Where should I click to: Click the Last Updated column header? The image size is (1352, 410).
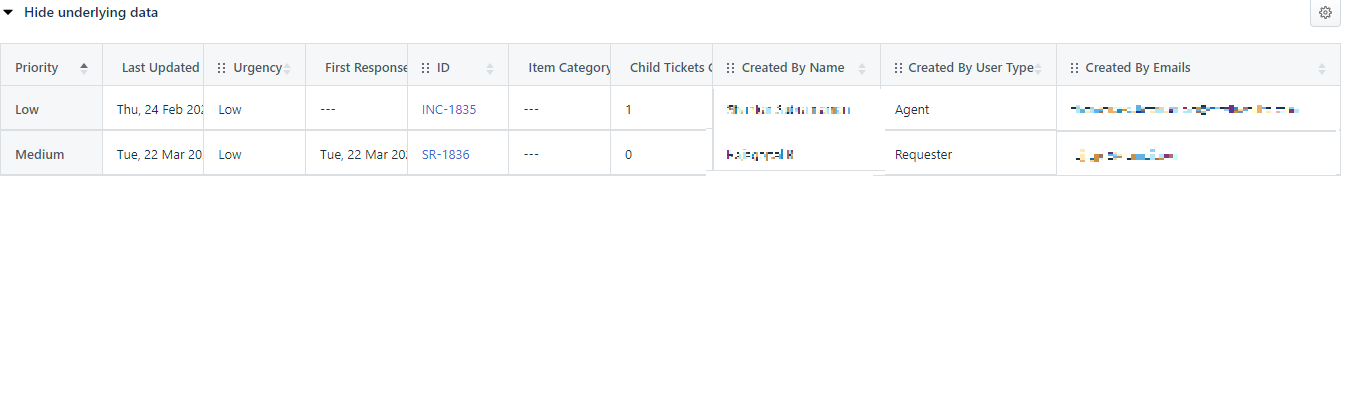click(x=160, y=68)
